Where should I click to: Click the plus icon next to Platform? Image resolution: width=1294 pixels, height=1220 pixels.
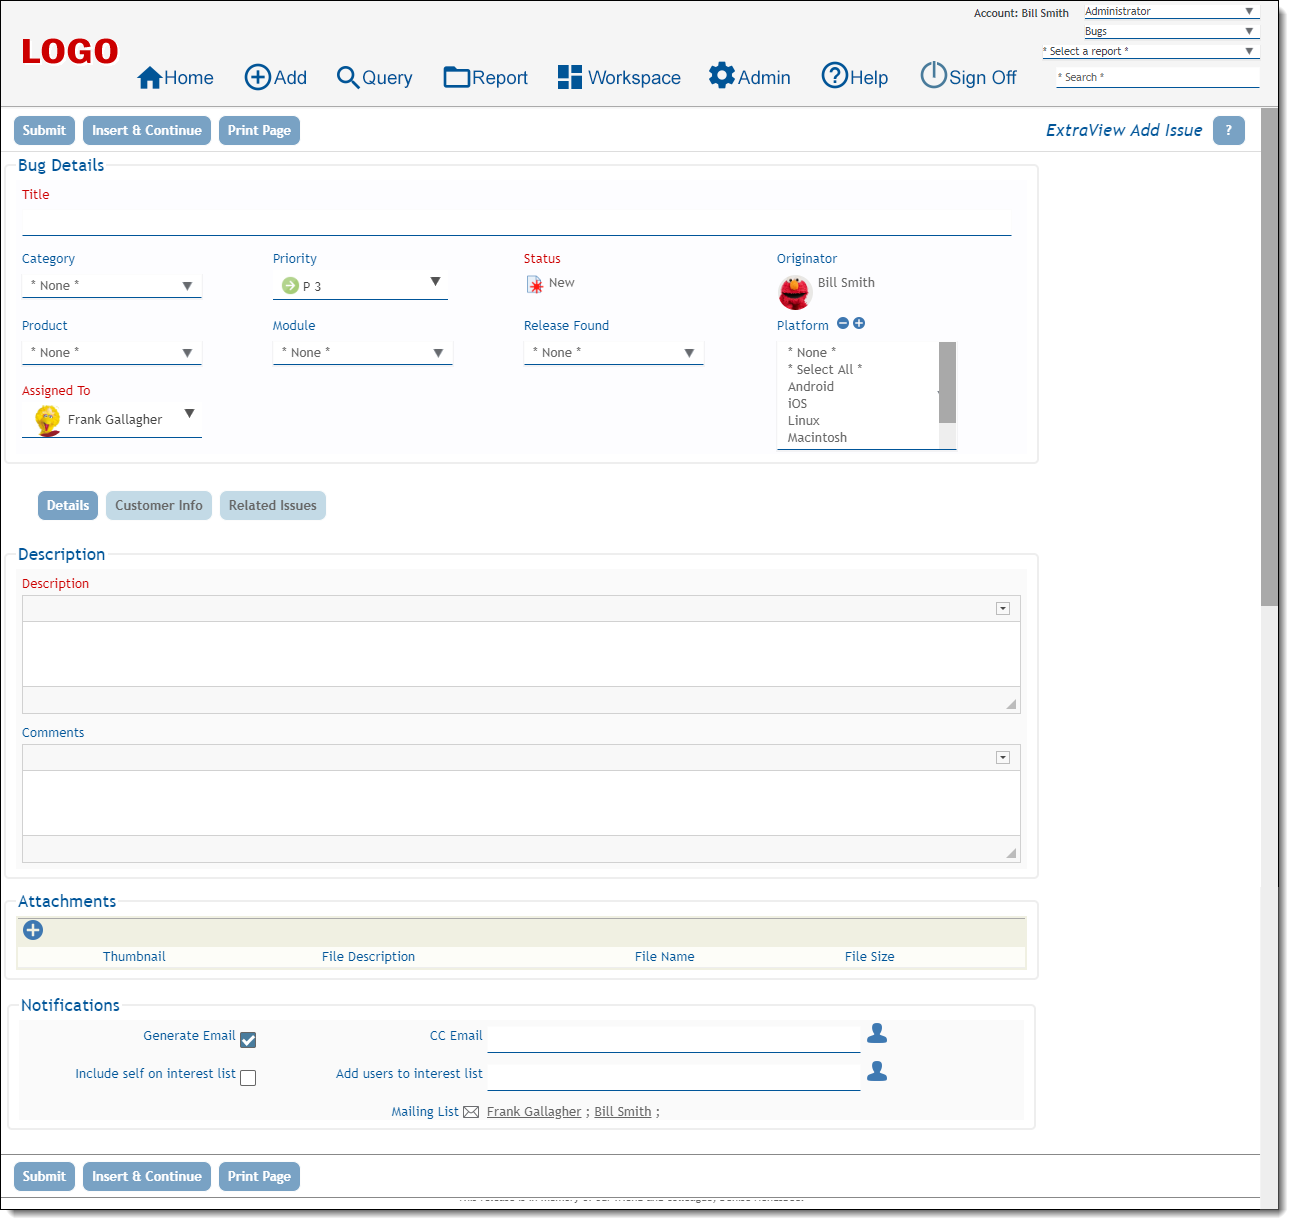pyautogui.click(x=859, y=323)
